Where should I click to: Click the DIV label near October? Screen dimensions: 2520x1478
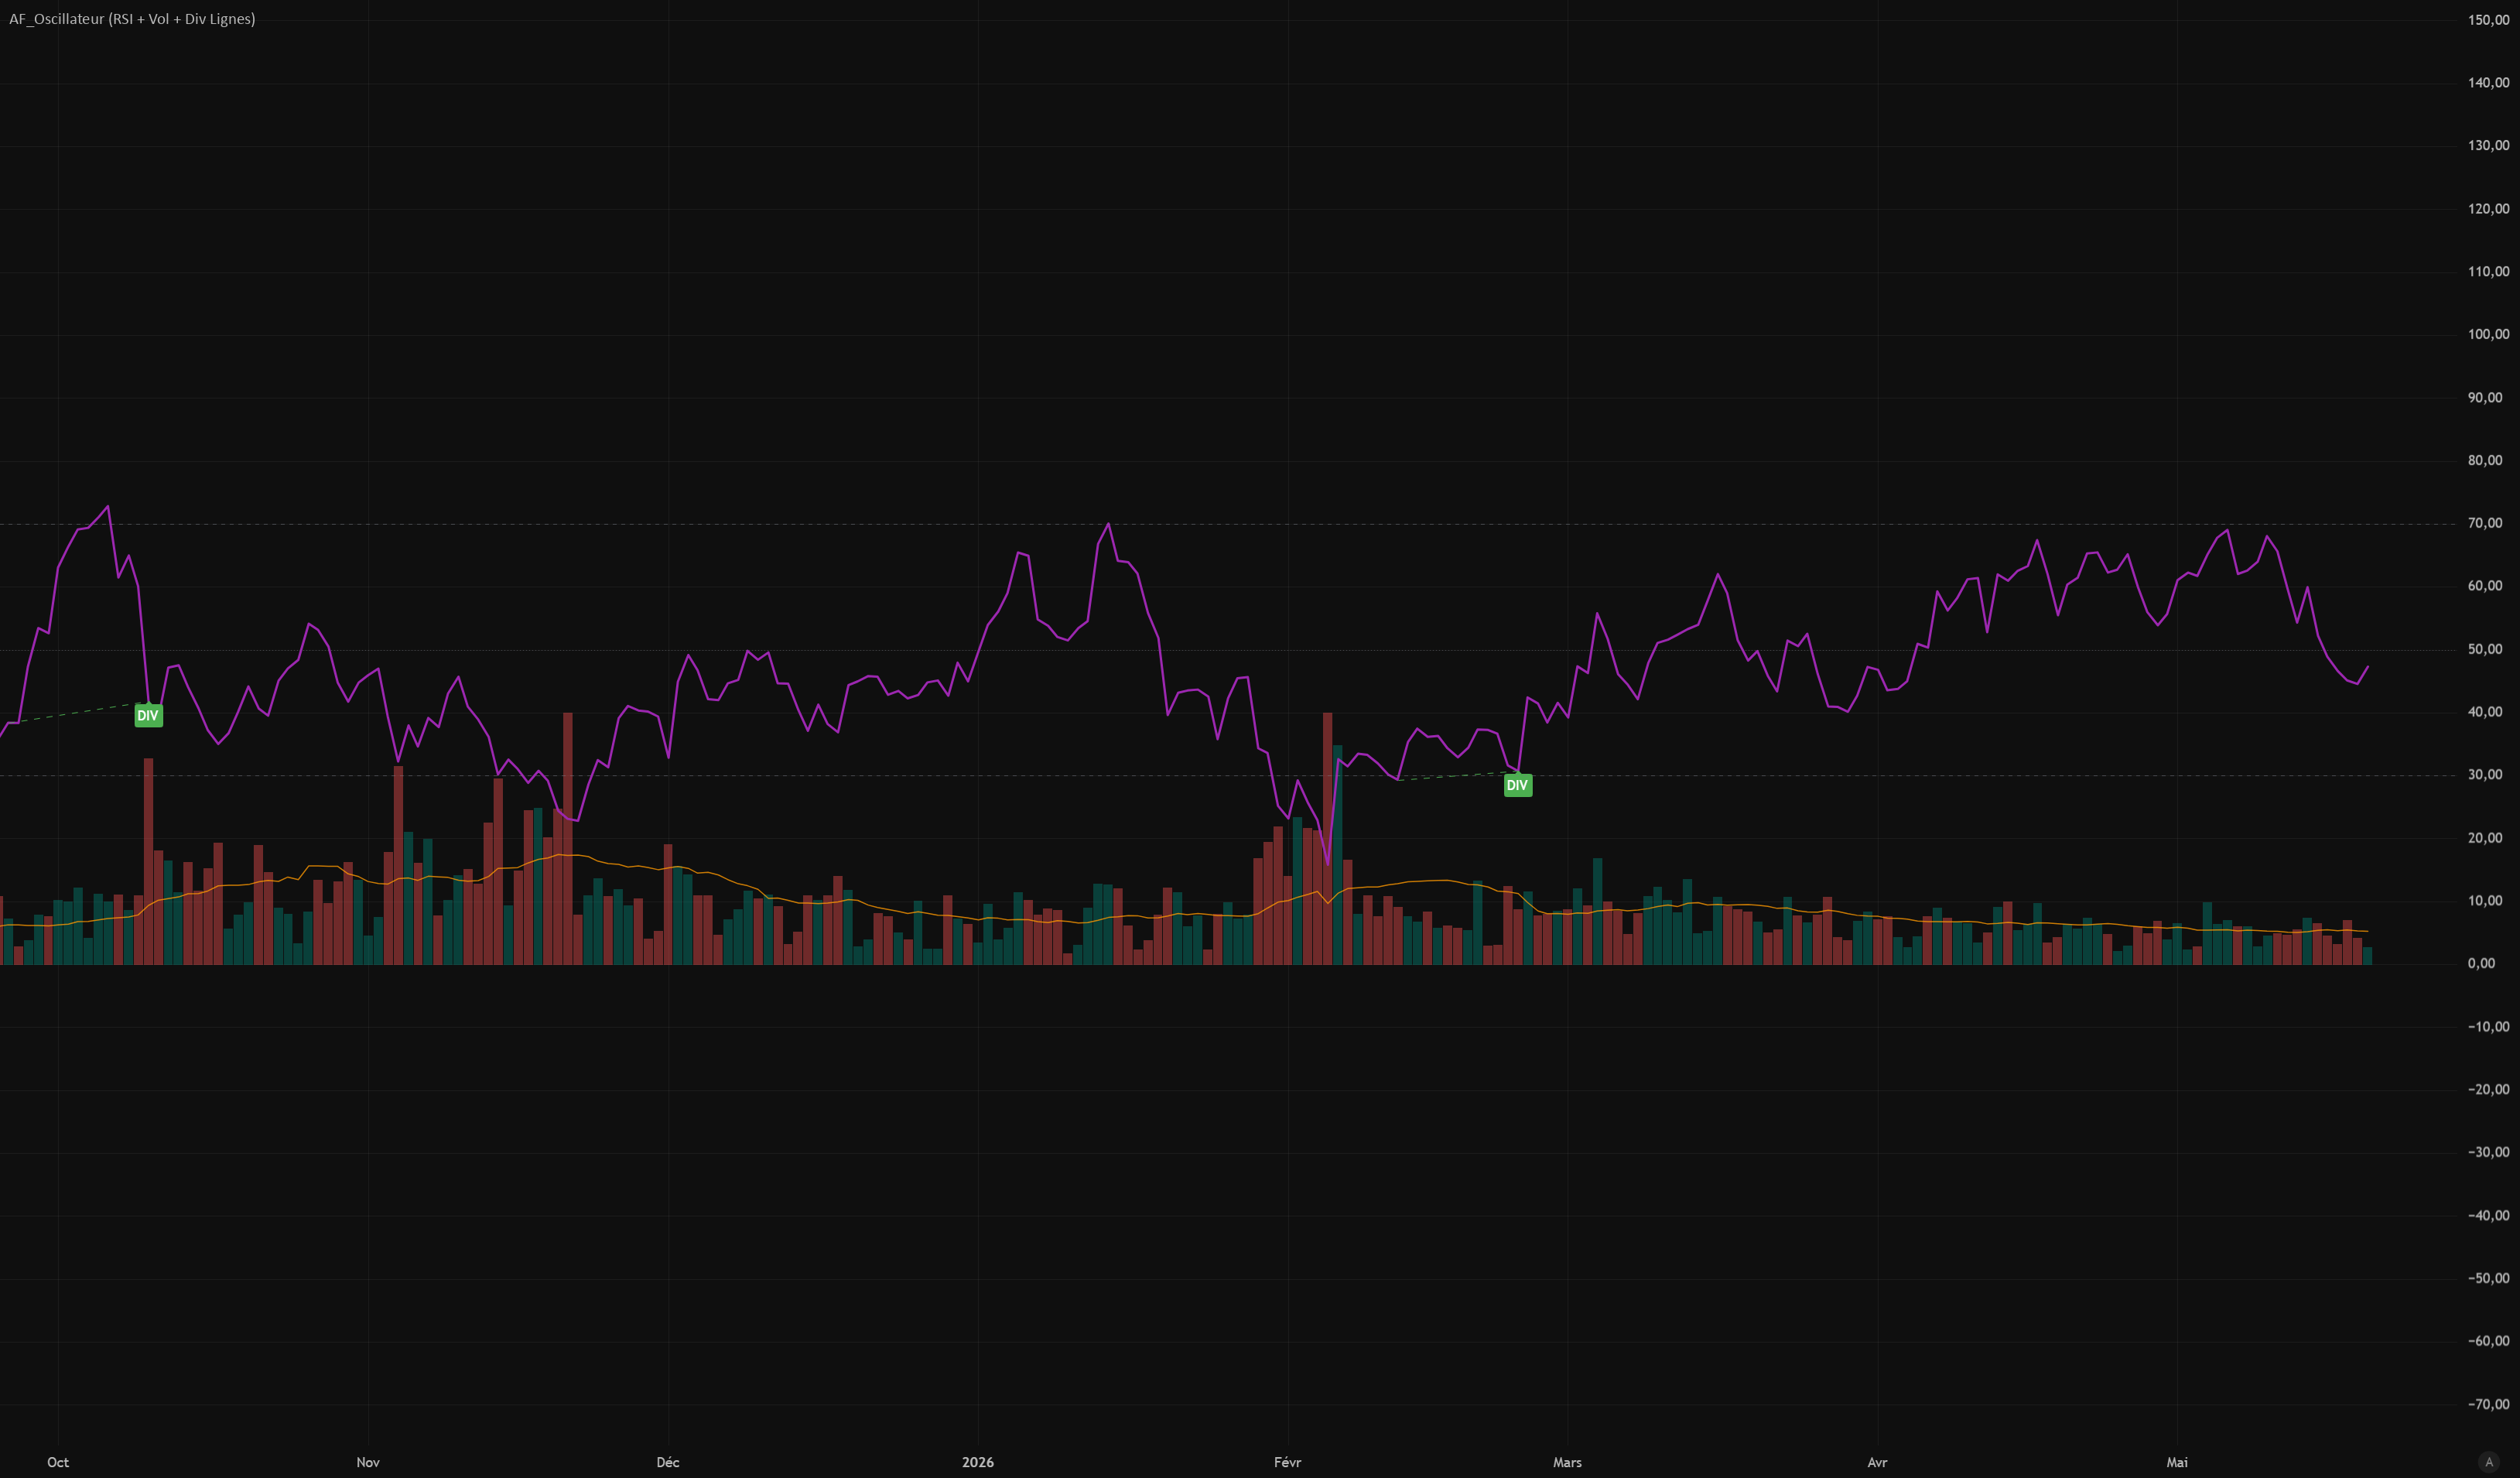(x=148, y=715)
